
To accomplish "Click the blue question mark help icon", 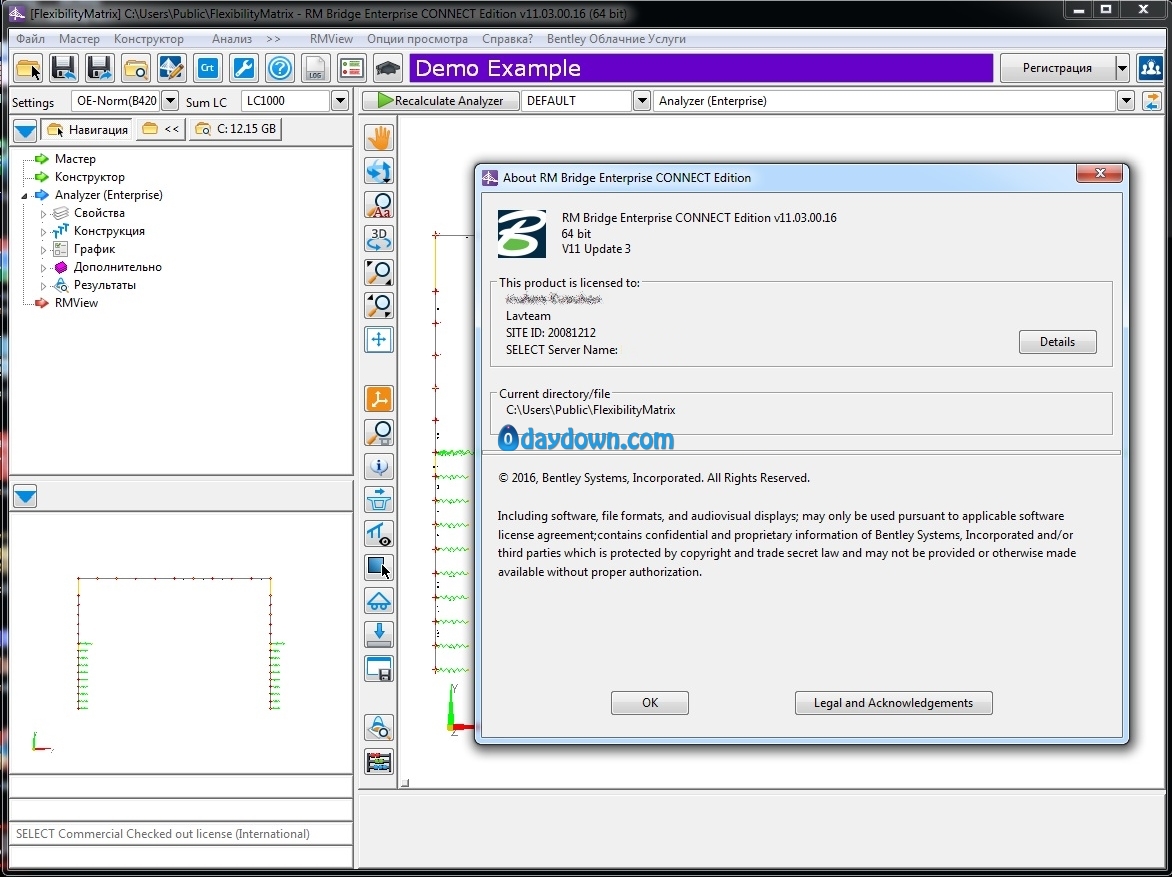I will tap(280, 68).
